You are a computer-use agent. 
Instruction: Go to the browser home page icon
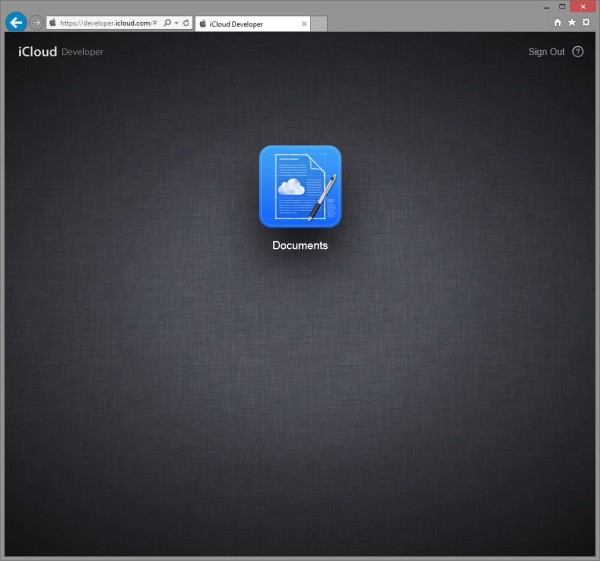click(558, 23)
